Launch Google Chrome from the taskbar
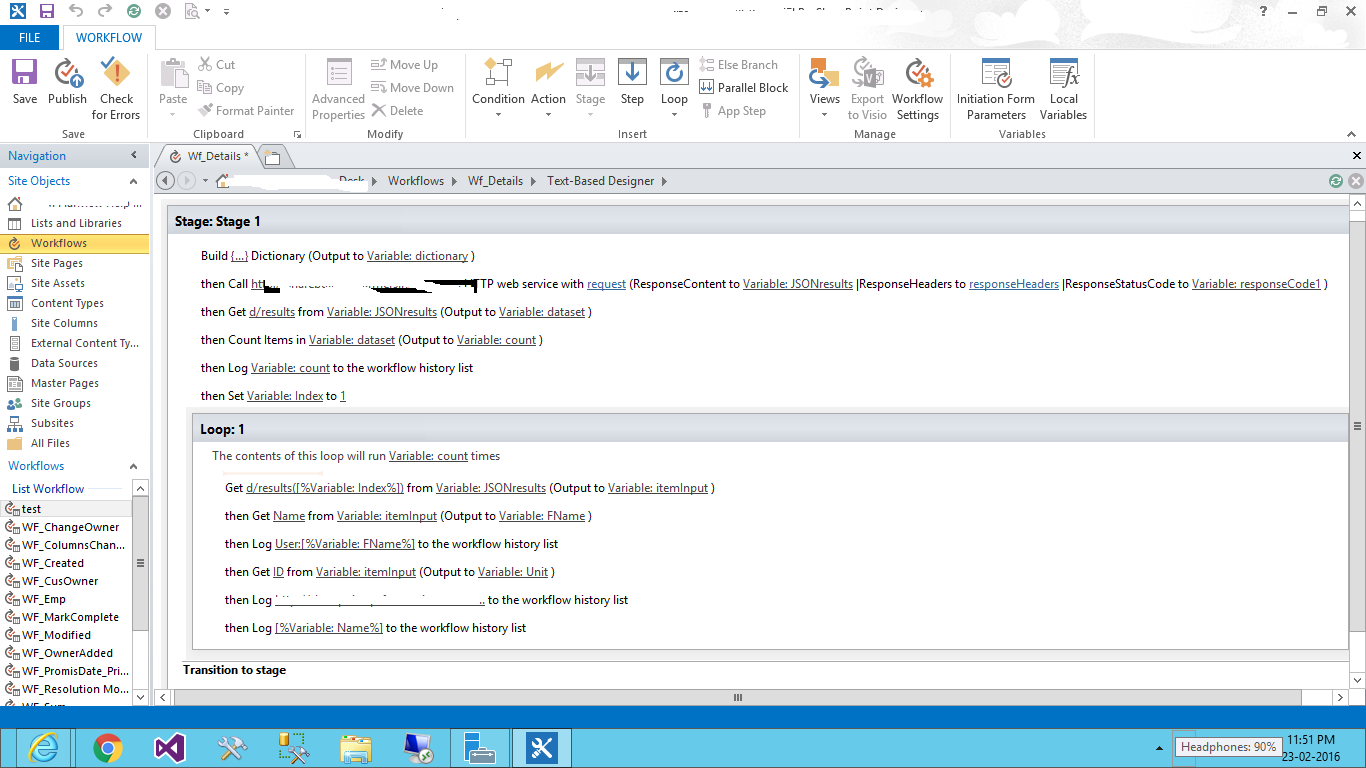The image size is (1366, 768). click(107, 747)
